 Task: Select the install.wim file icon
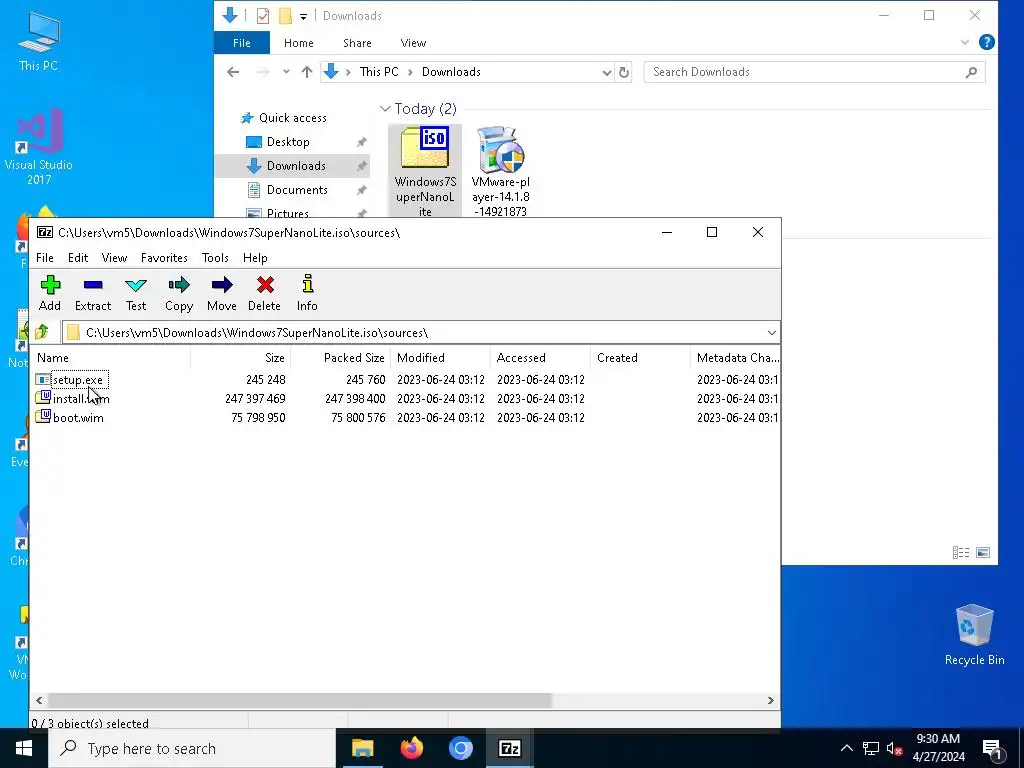42,398
